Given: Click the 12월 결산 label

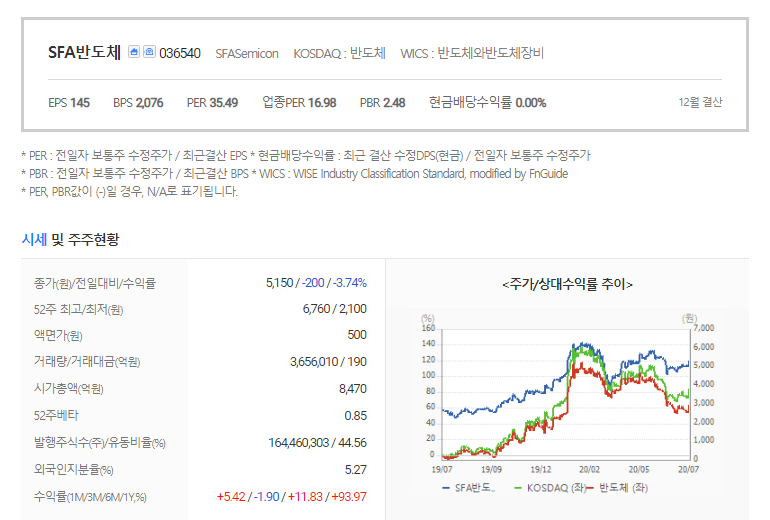Looking at the screenshot, I should [x=700, y=102].
